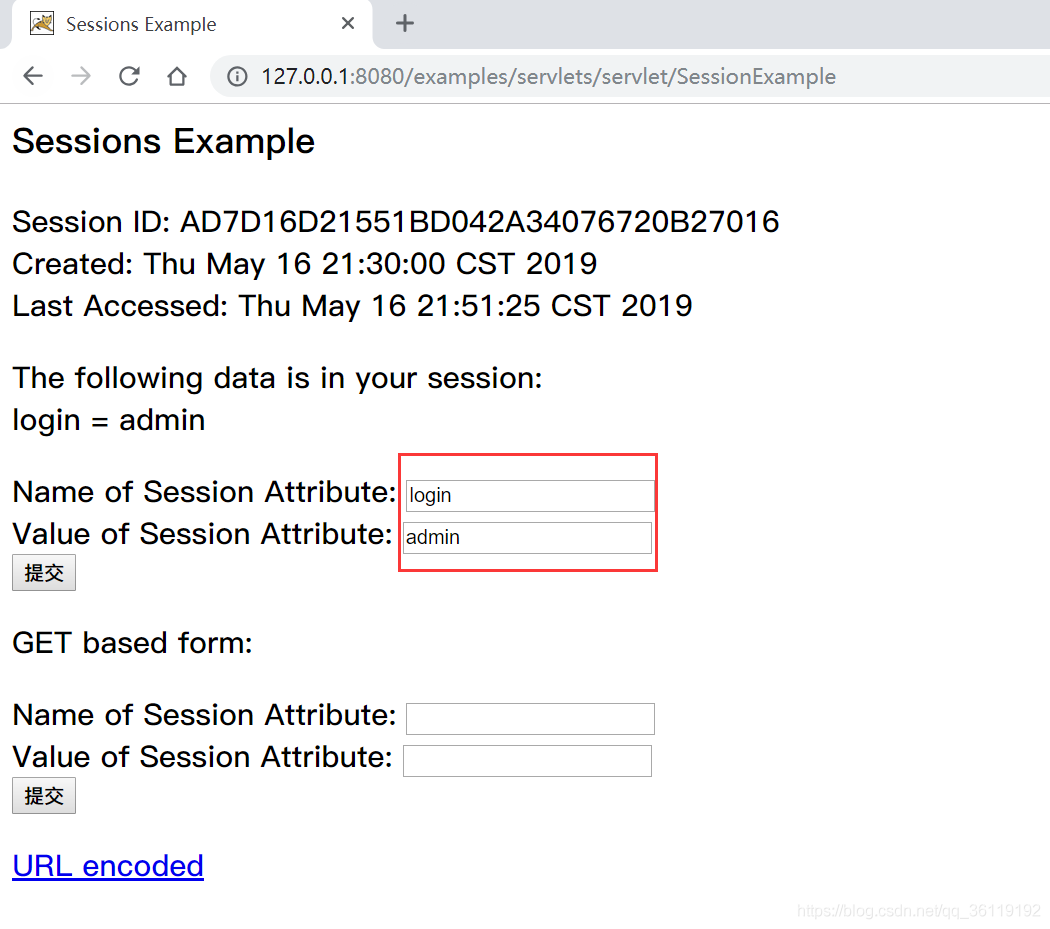Screen dimensions: 1050x929
Task: Open the browser home page
Action: 176,75
